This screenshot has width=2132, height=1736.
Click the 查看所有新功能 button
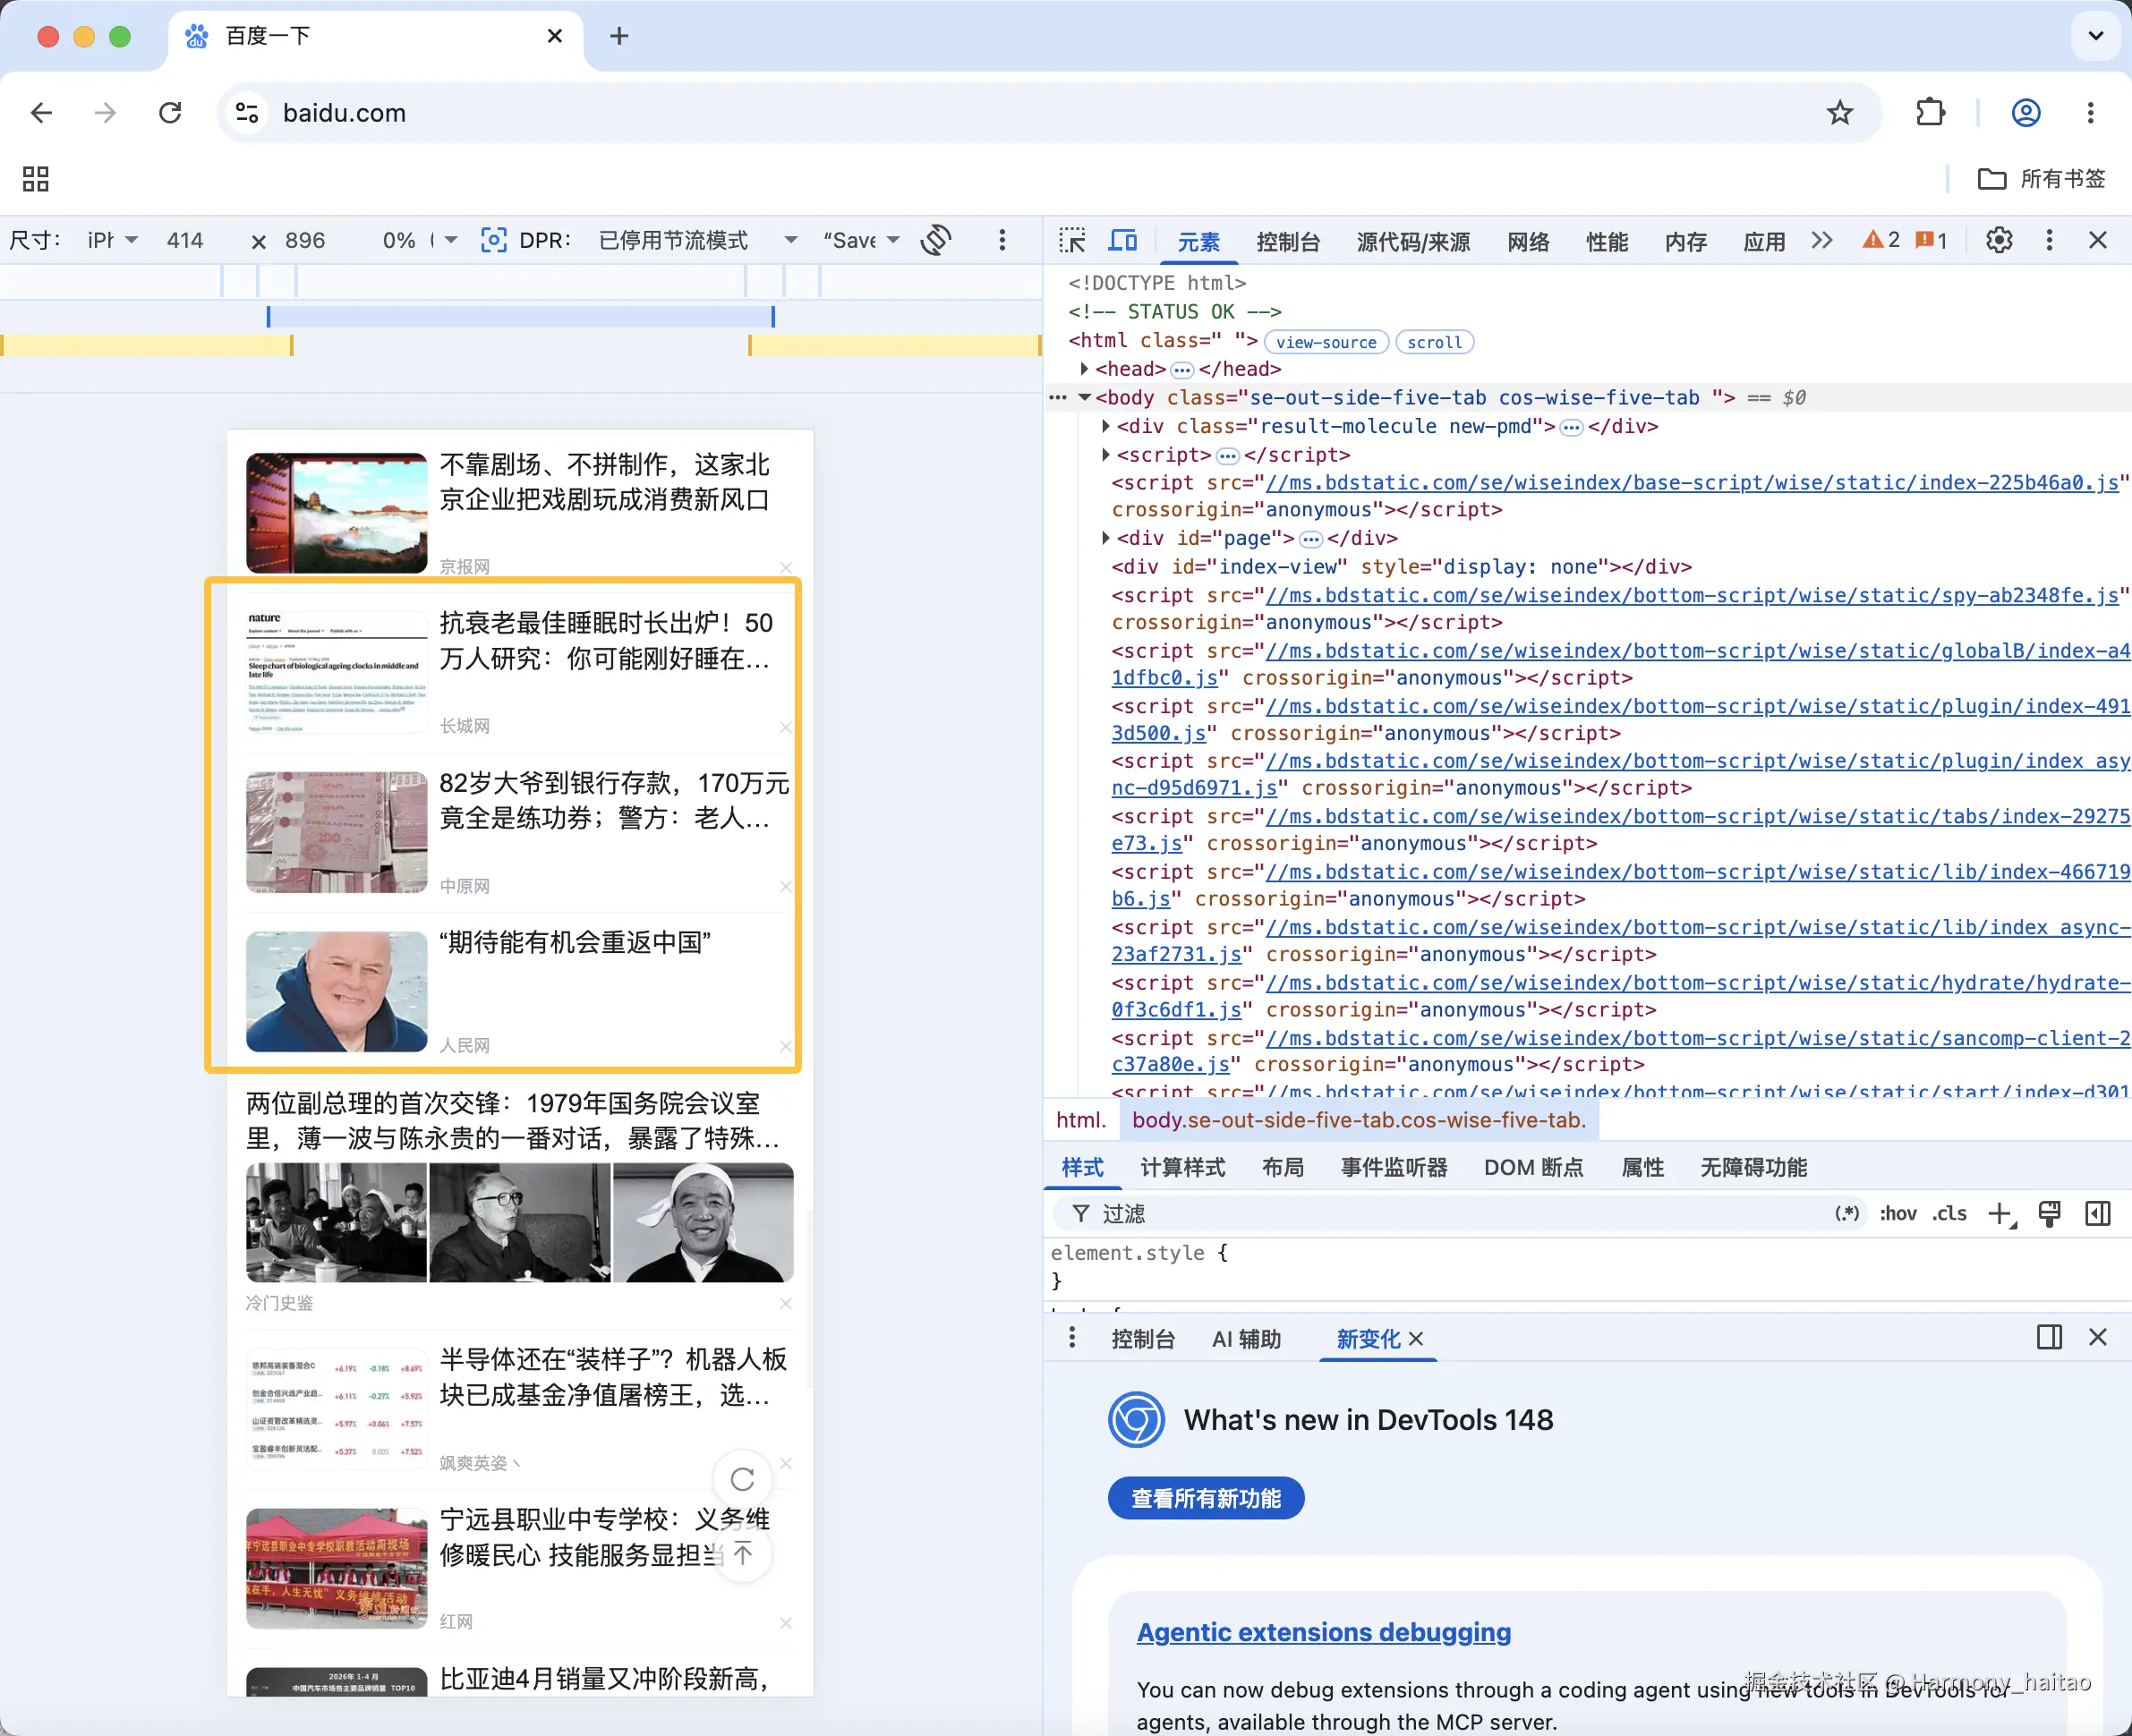click(1206, 1497)
